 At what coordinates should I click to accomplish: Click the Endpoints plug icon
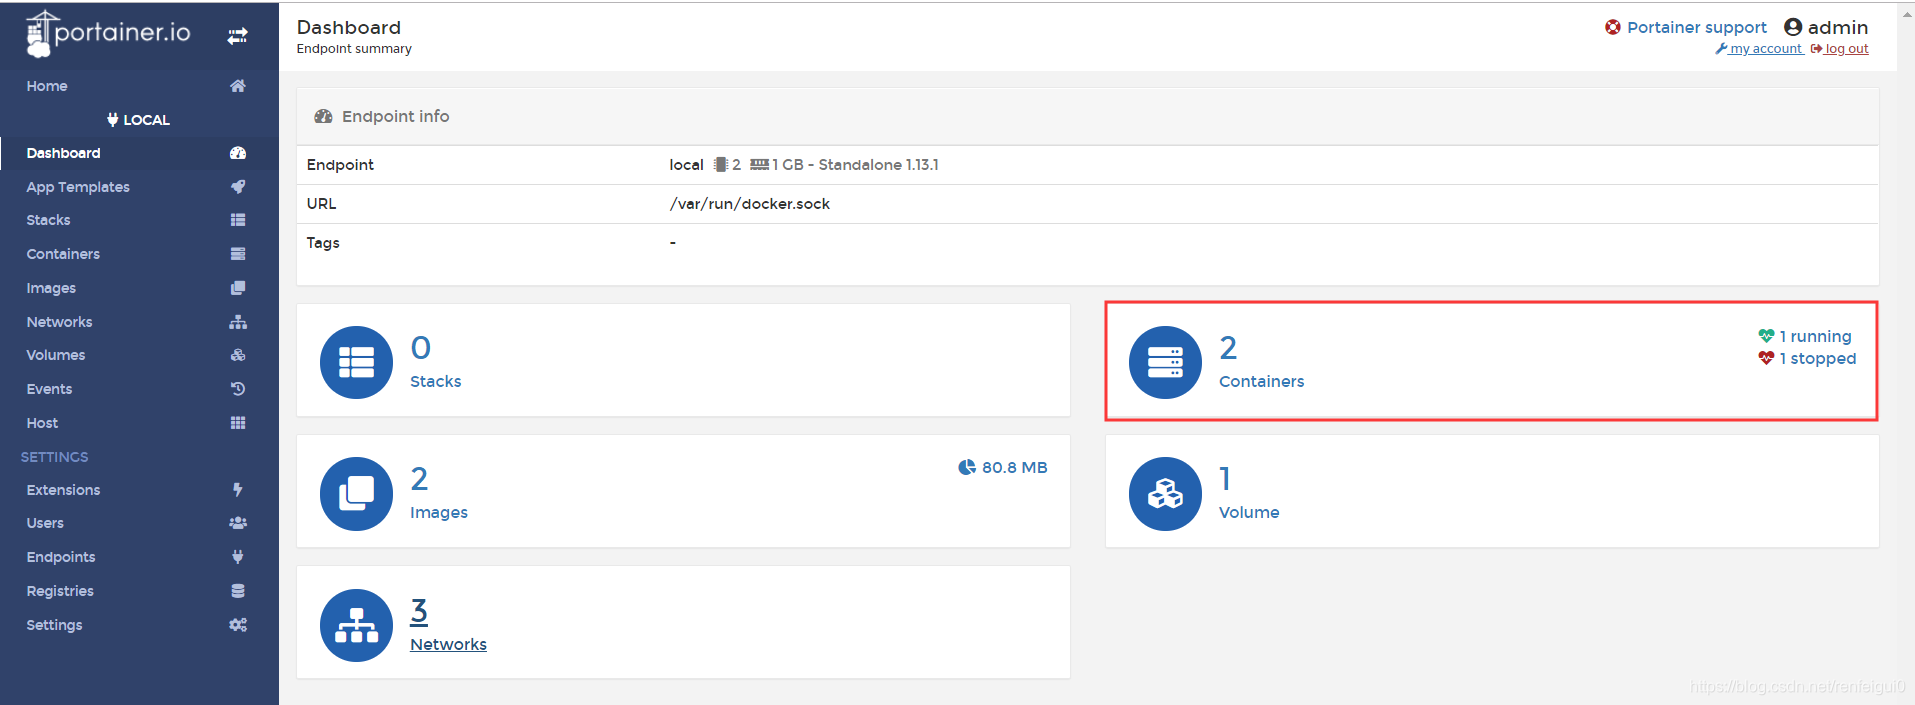pyautogui.click(x=238, y=557)
